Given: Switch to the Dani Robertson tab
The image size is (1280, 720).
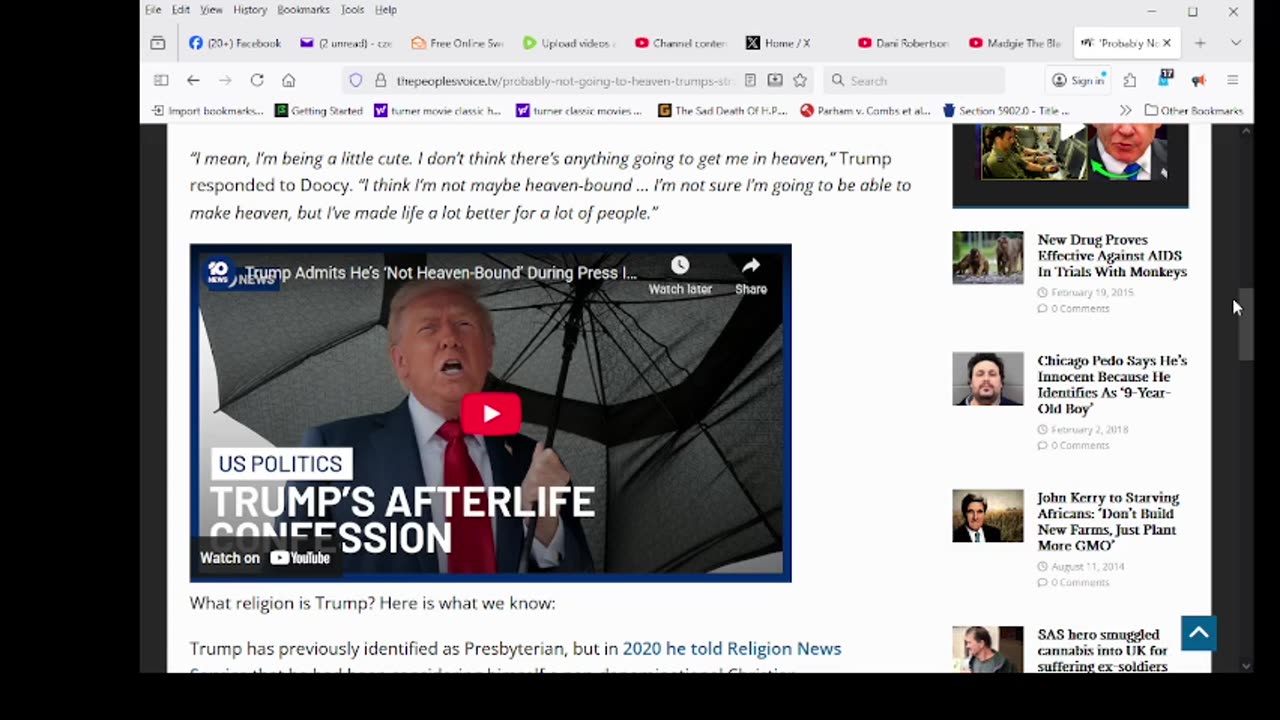Looking at the screenshot, I should tap(903, 43).
